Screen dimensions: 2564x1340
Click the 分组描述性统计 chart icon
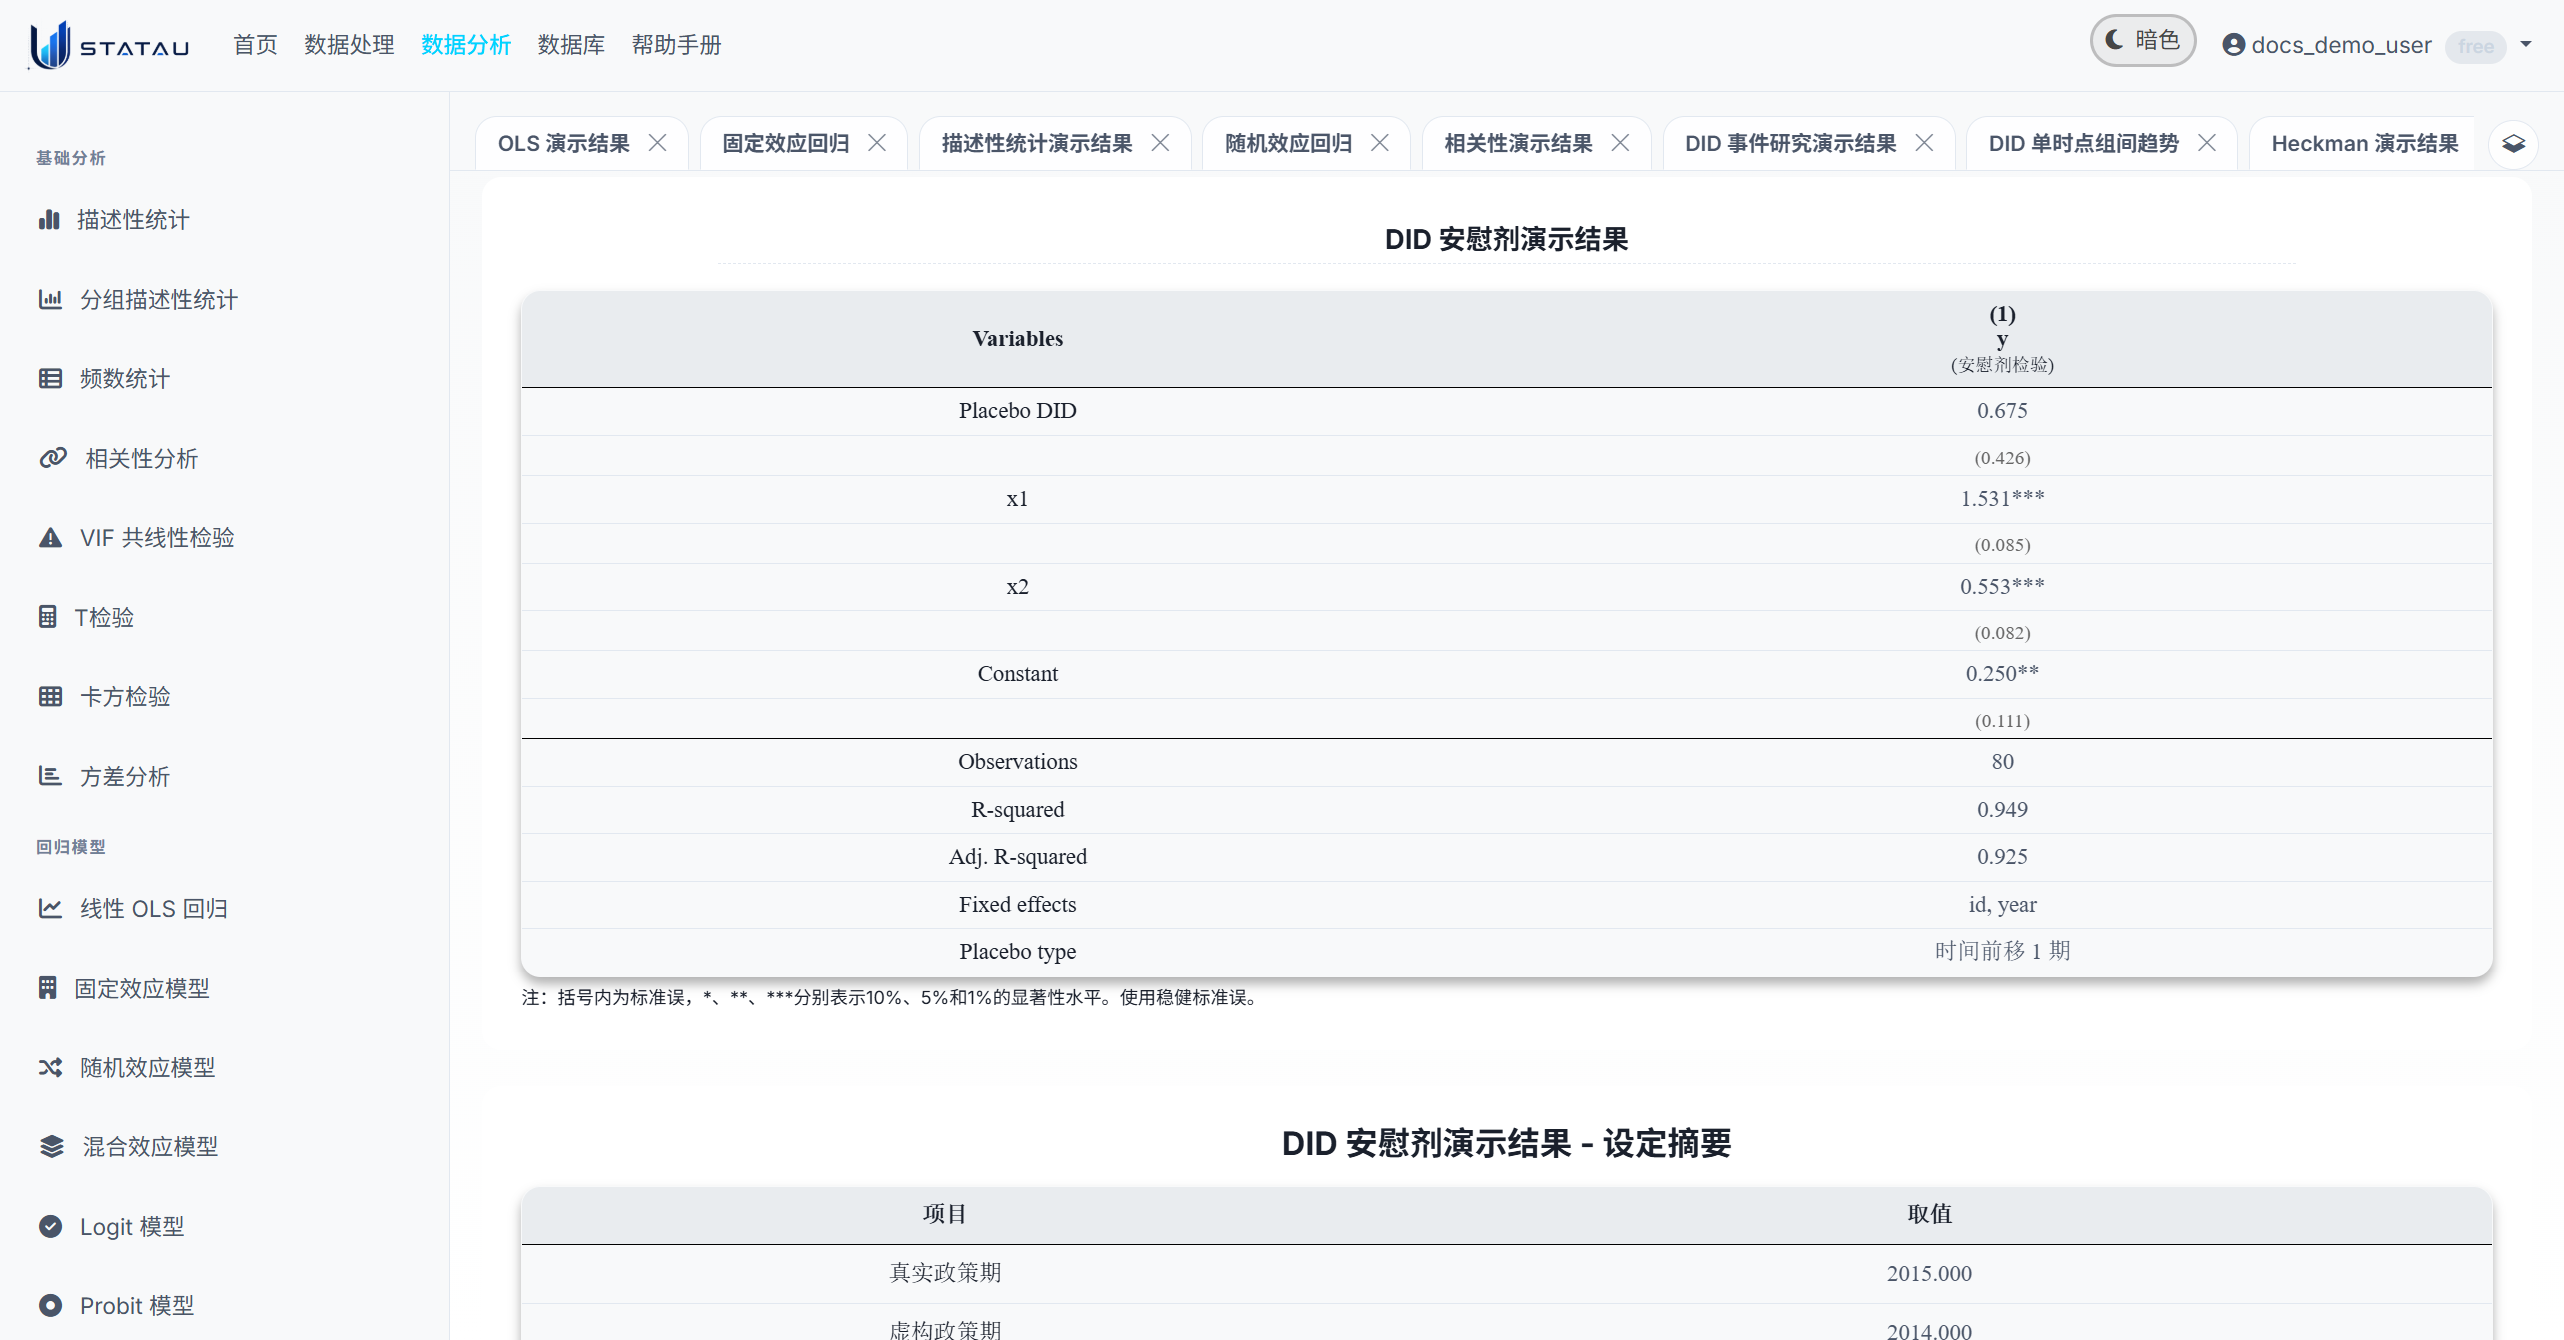(50, 299)
